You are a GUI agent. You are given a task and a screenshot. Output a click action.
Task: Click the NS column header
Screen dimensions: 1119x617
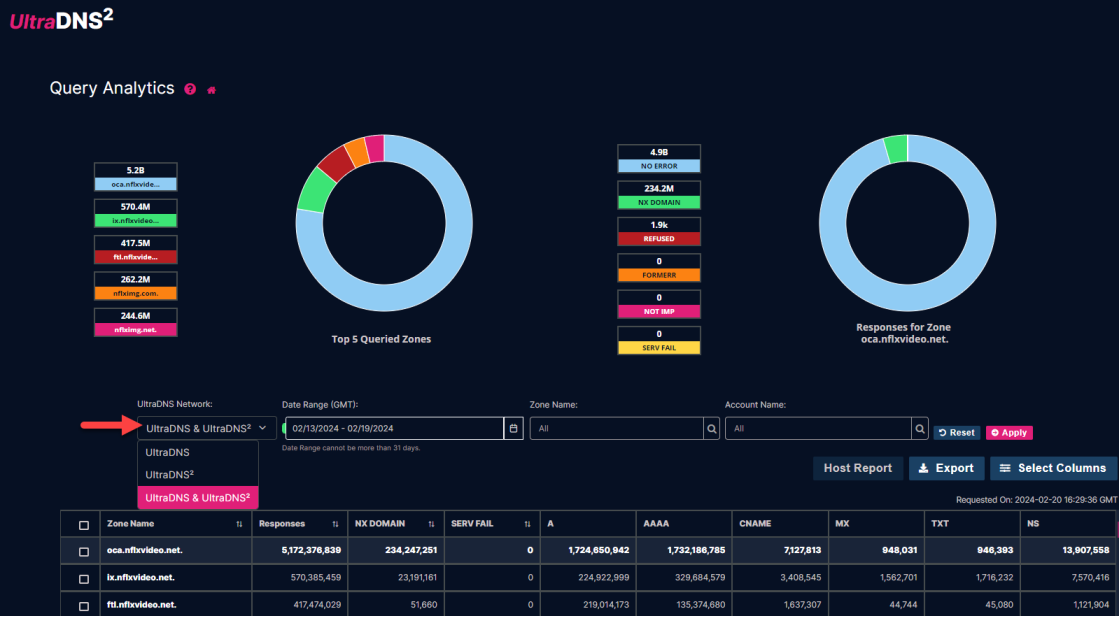click(1068, 524)
